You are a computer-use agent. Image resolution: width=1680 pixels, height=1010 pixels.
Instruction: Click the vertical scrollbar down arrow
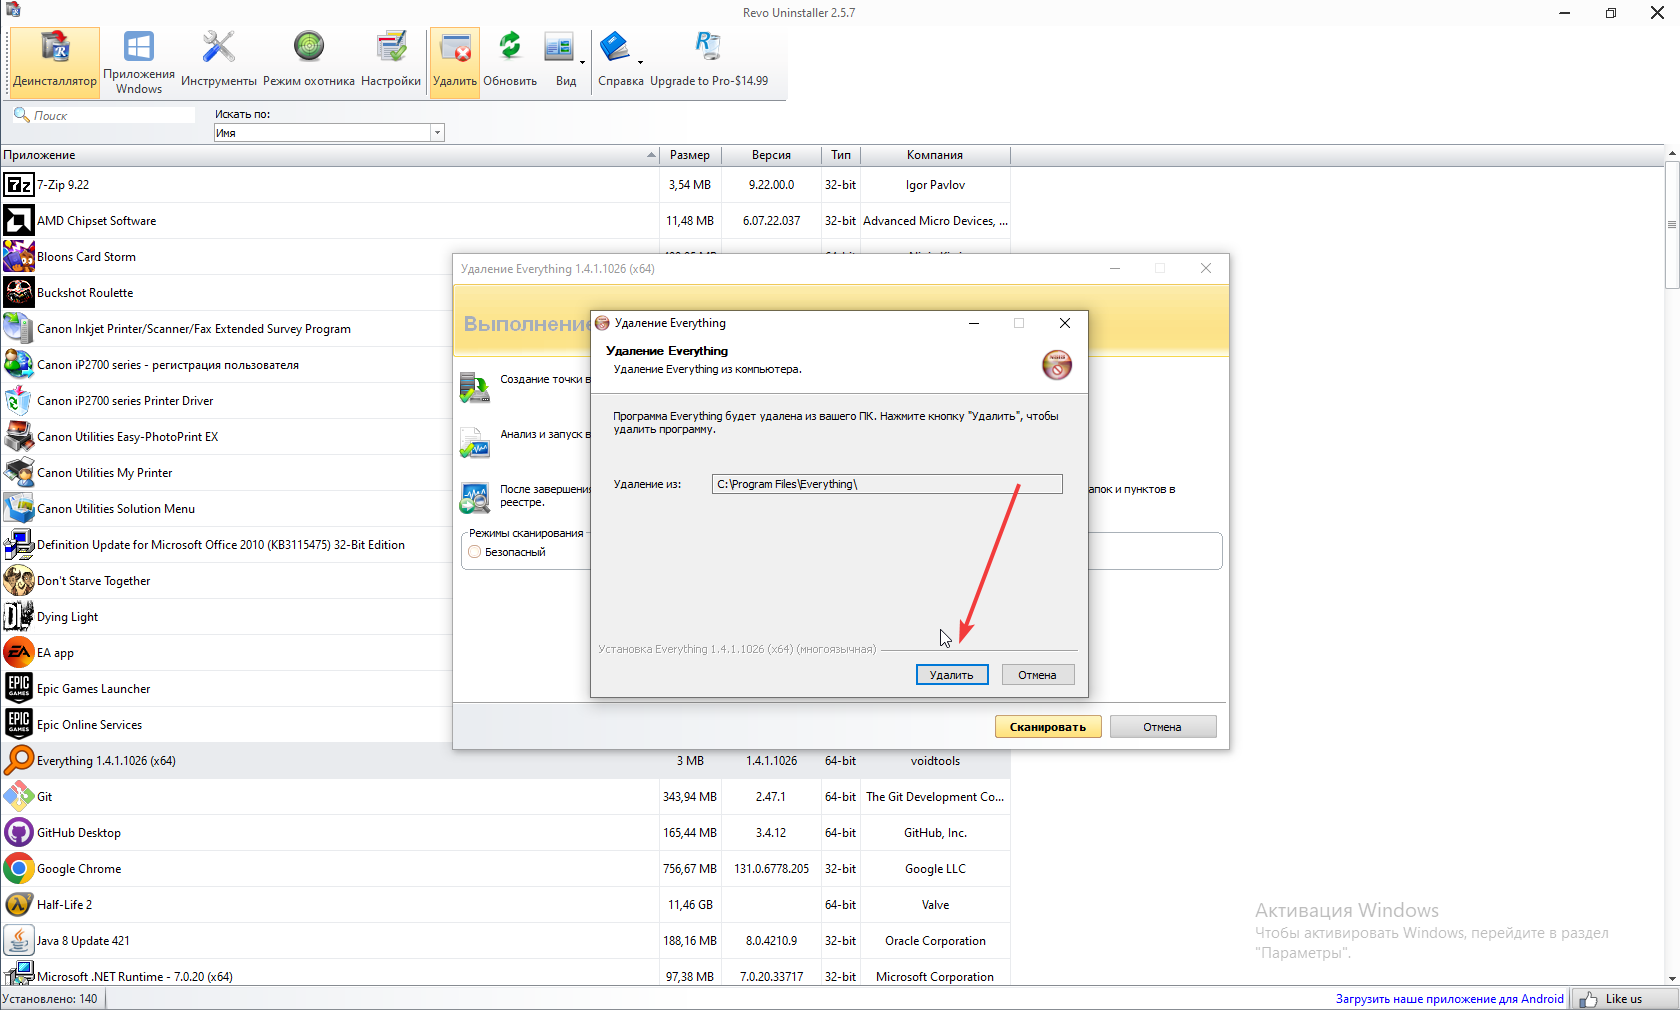click(1672, 979)
